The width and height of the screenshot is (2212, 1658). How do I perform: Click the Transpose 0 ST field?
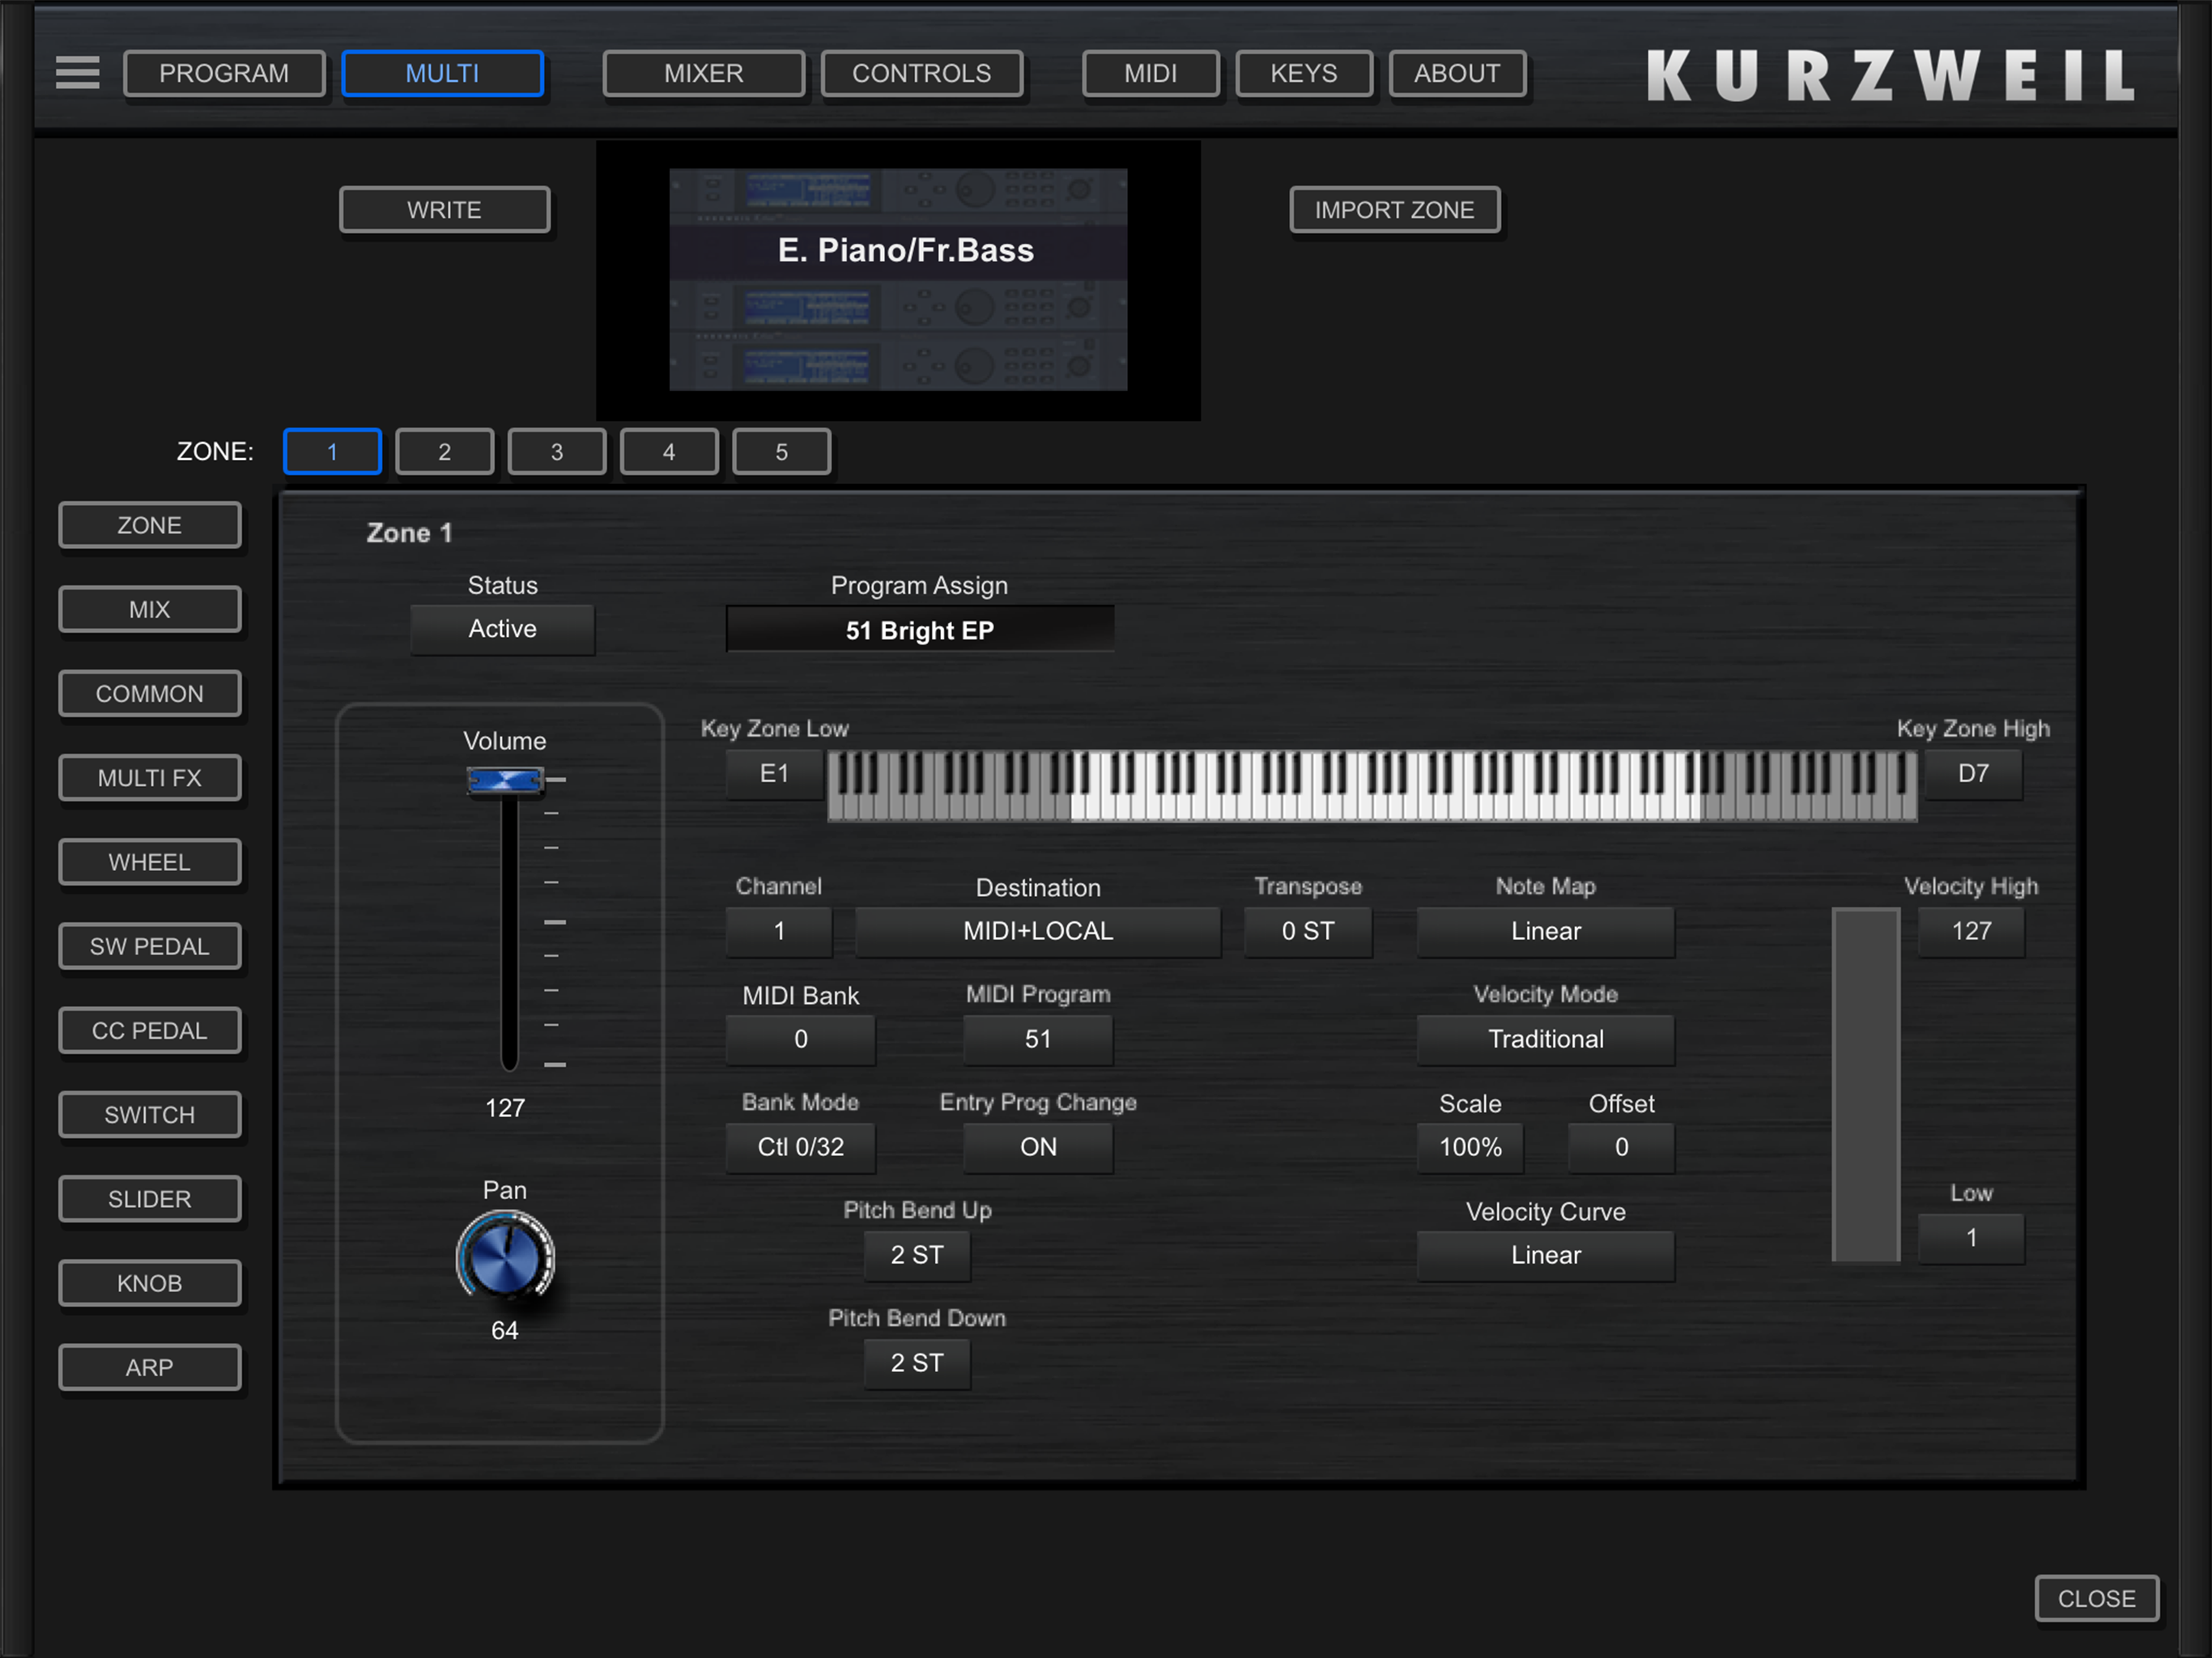pos(1308,931)
